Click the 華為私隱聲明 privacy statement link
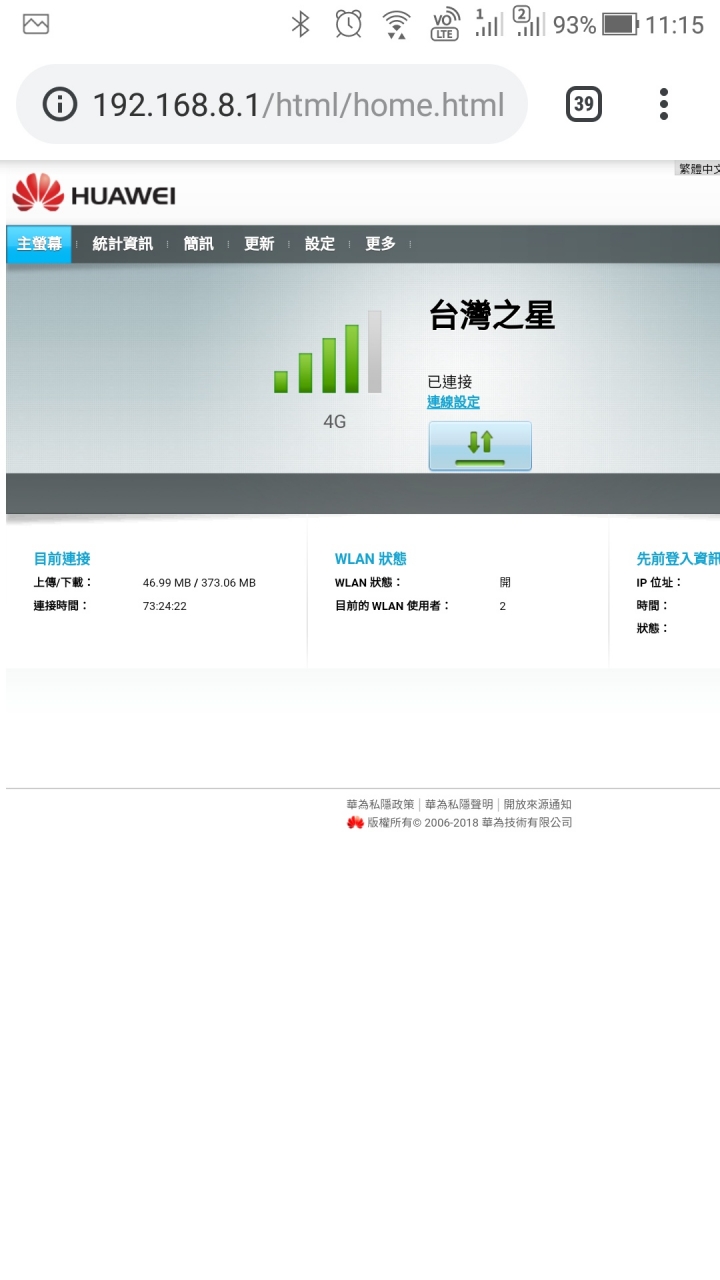Image resolution: width=720 pixels, height=1280 pixels. (459, 804)
